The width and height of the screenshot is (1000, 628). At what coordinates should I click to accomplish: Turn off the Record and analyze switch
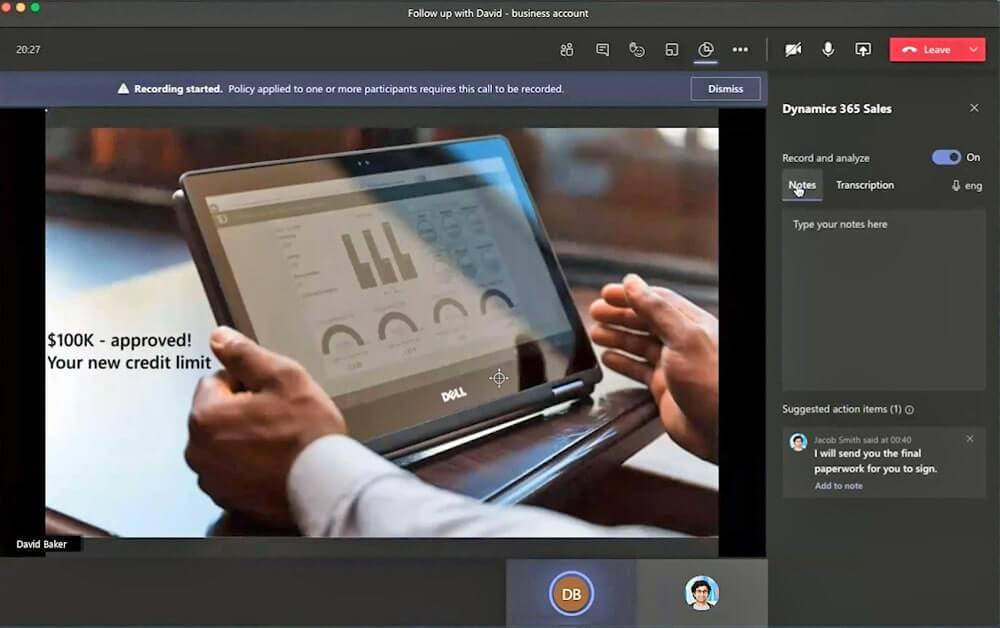click(945, 157)
